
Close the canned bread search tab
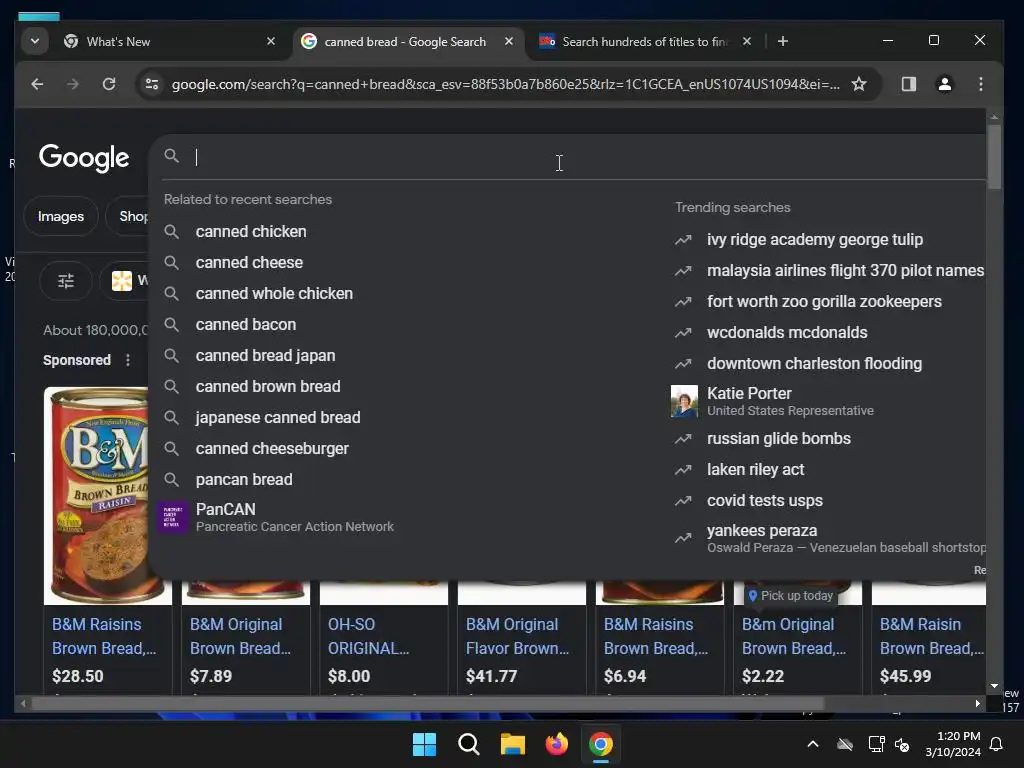(x=509, y=41)
